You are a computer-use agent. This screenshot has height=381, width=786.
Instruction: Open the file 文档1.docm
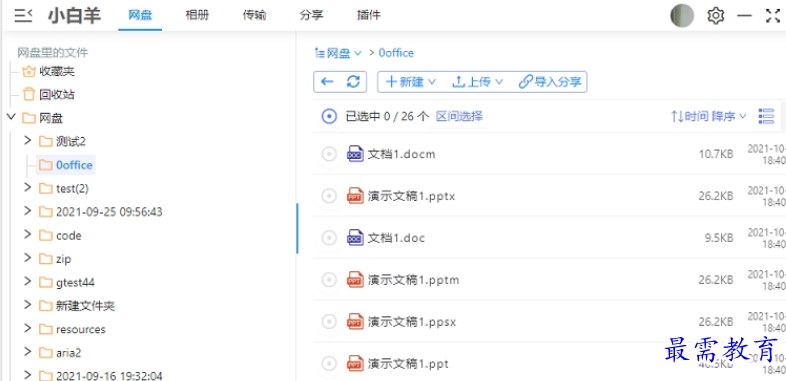[x=402, y=154]
